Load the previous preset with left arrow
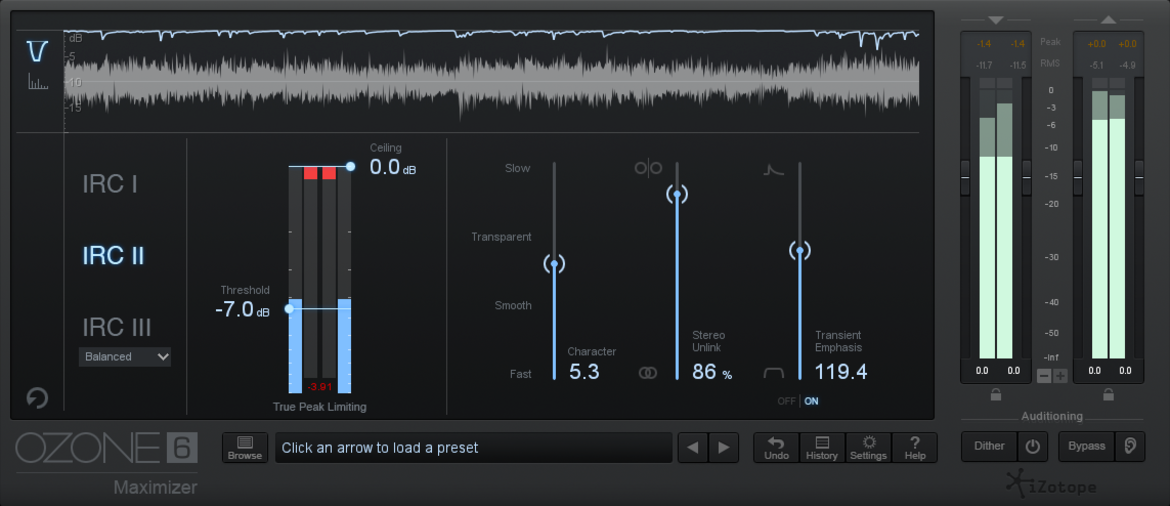Screen dimensions: 1170x506 click(x=692, y=448)
